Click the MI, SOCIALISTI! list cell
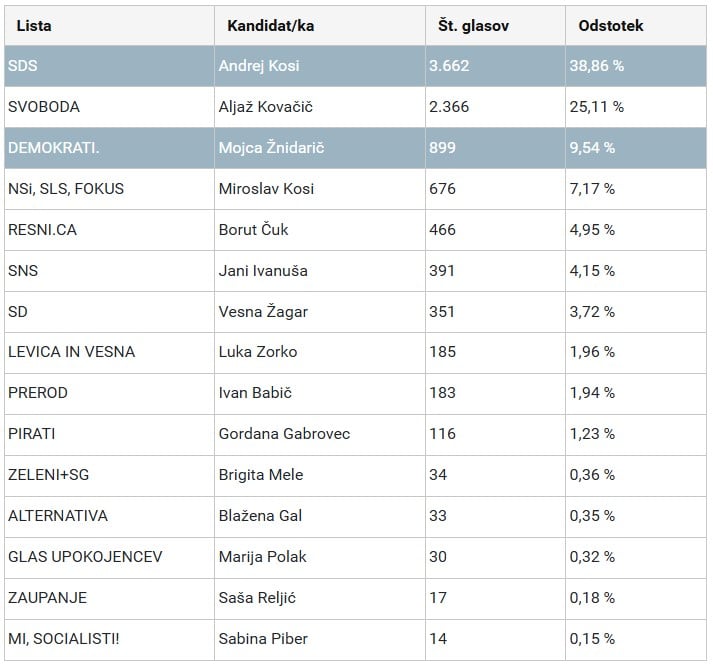This screenshot has height=664, width=713. click(63, 639)
